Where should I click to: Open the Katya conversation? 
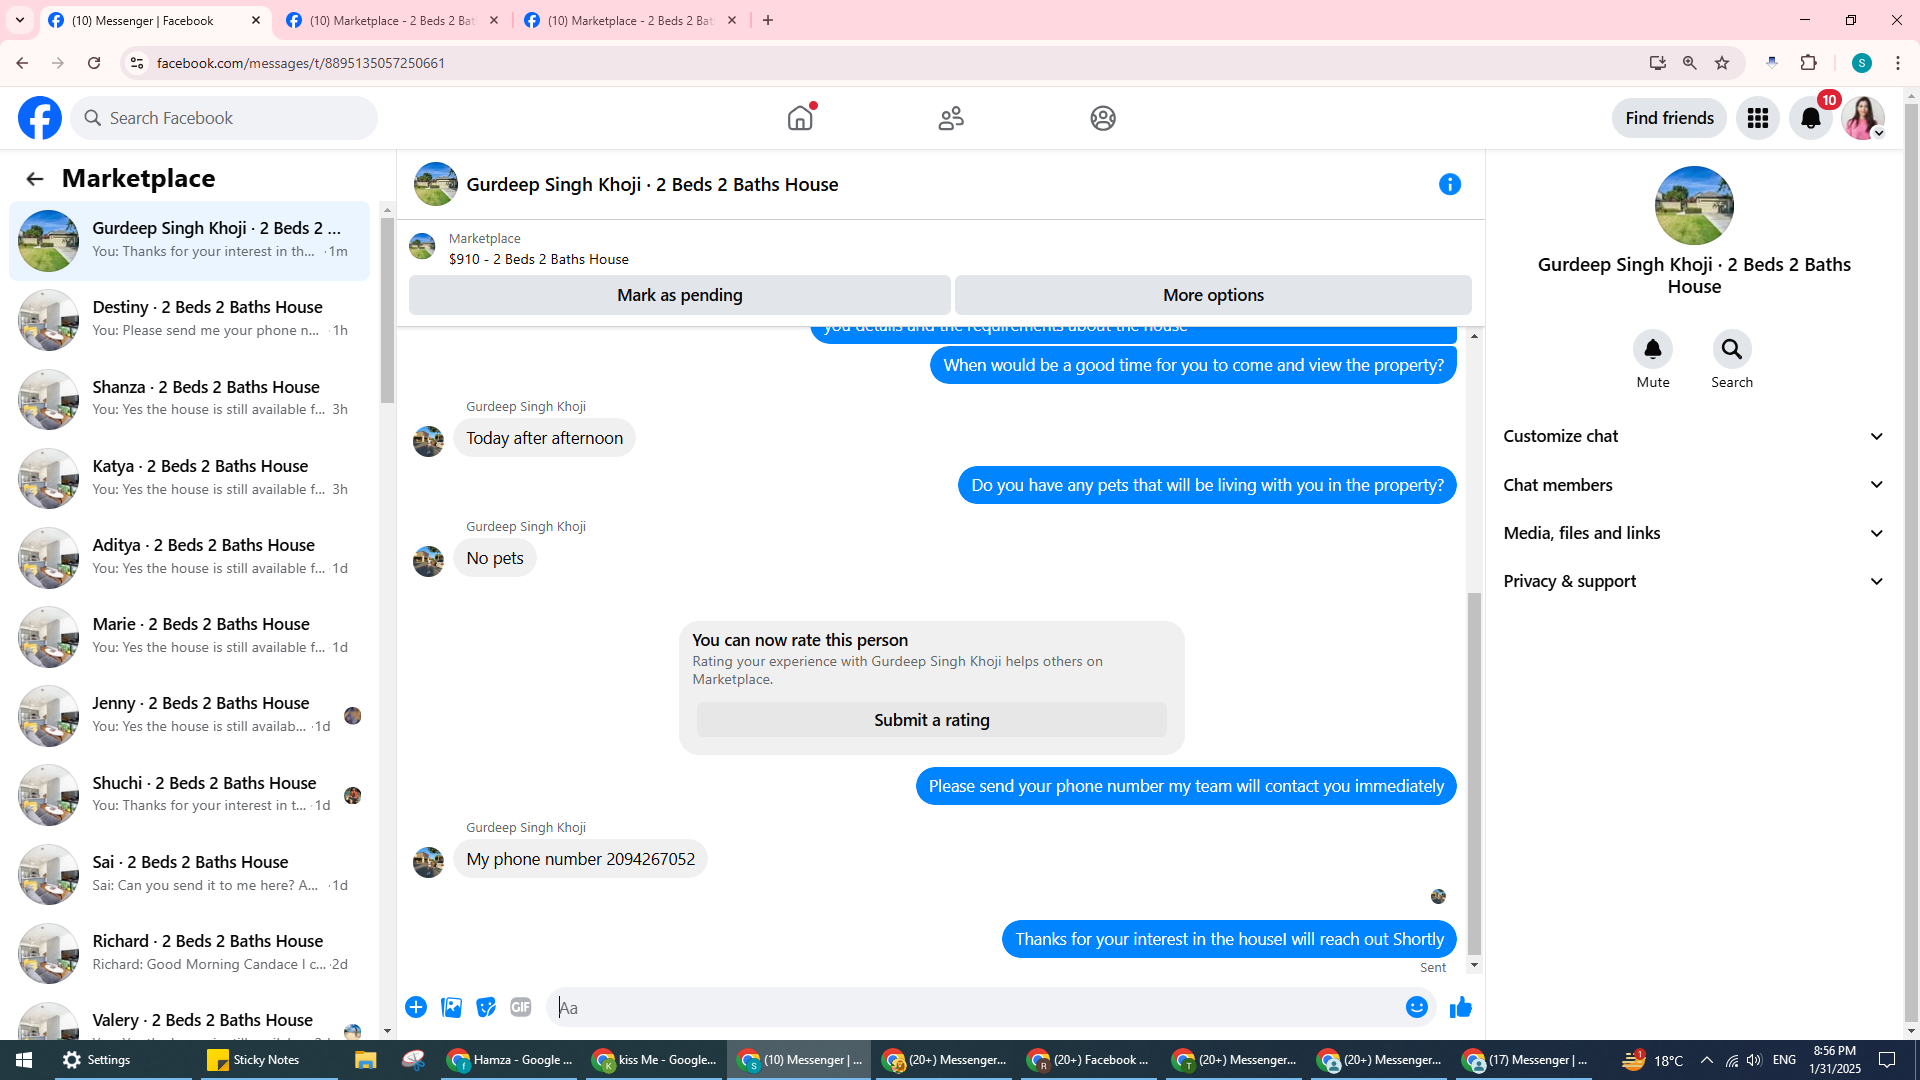coord(190,478)
